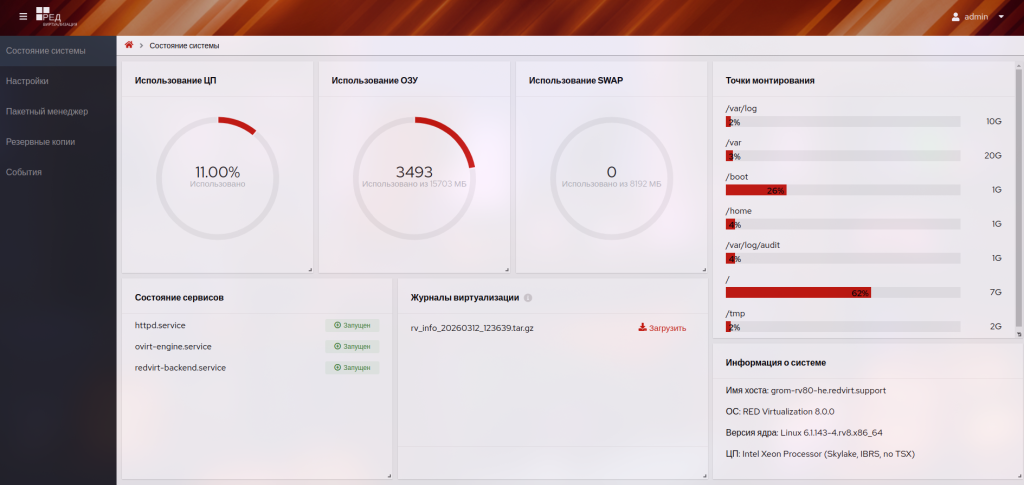
Task: Click the admin user avatar icon
Action: (x=955, y=17)
